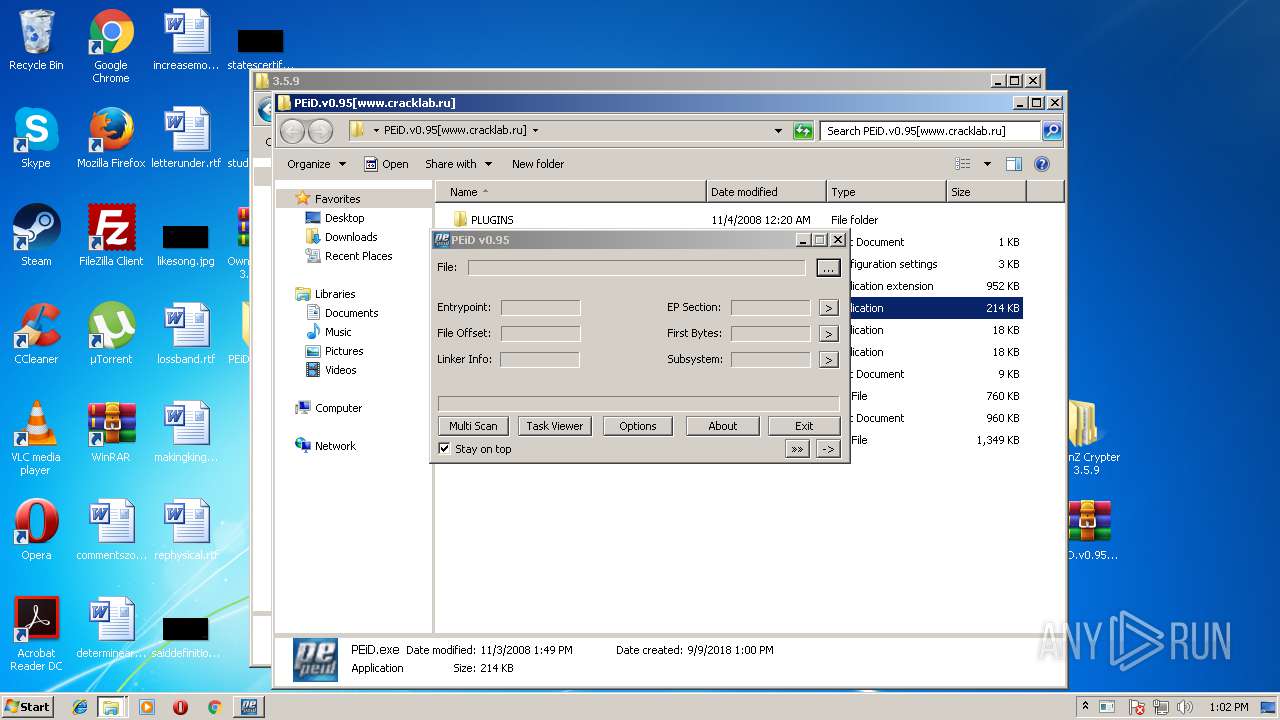Select the Skype desktop icon
The width and height of the screenshot is (1280, 720).
36,138
